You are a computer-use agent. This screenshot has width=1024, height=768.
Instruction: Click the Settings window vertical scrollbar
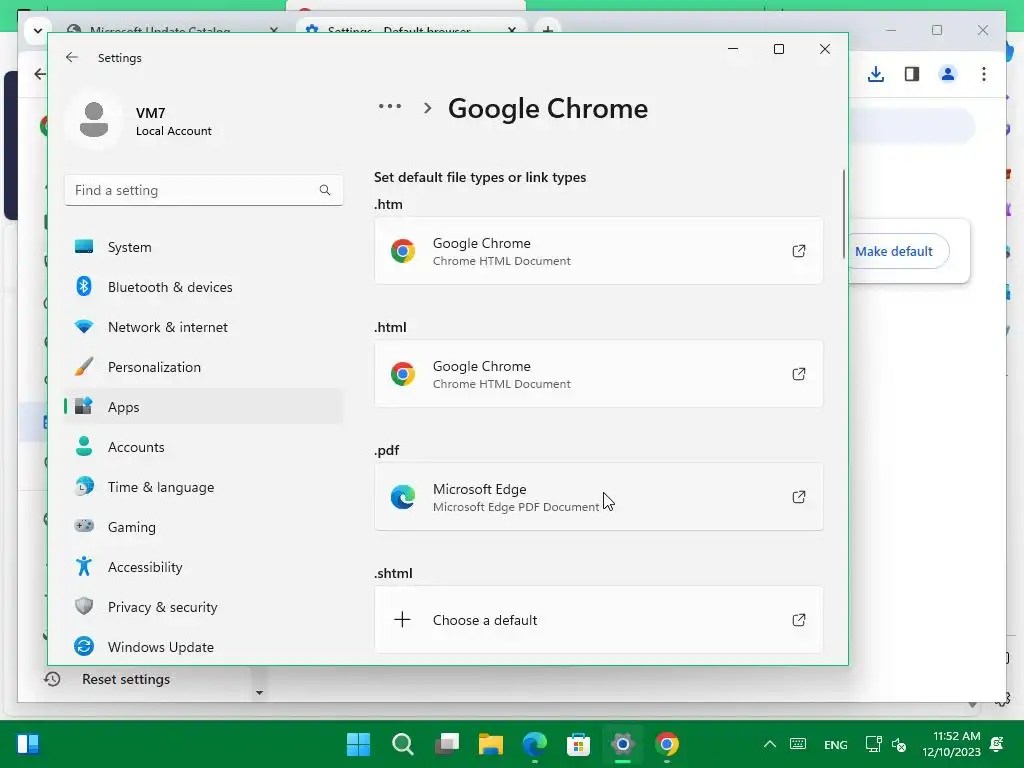tap(844, 214)
